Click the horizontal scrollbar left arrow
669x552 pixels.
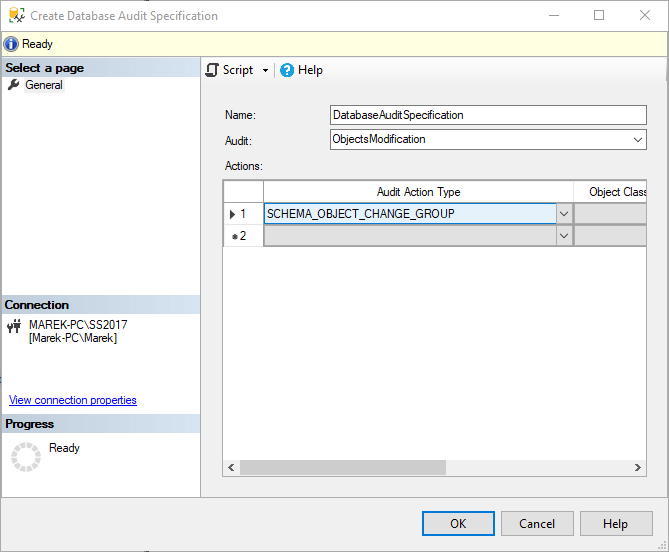(x=231, y=468)
